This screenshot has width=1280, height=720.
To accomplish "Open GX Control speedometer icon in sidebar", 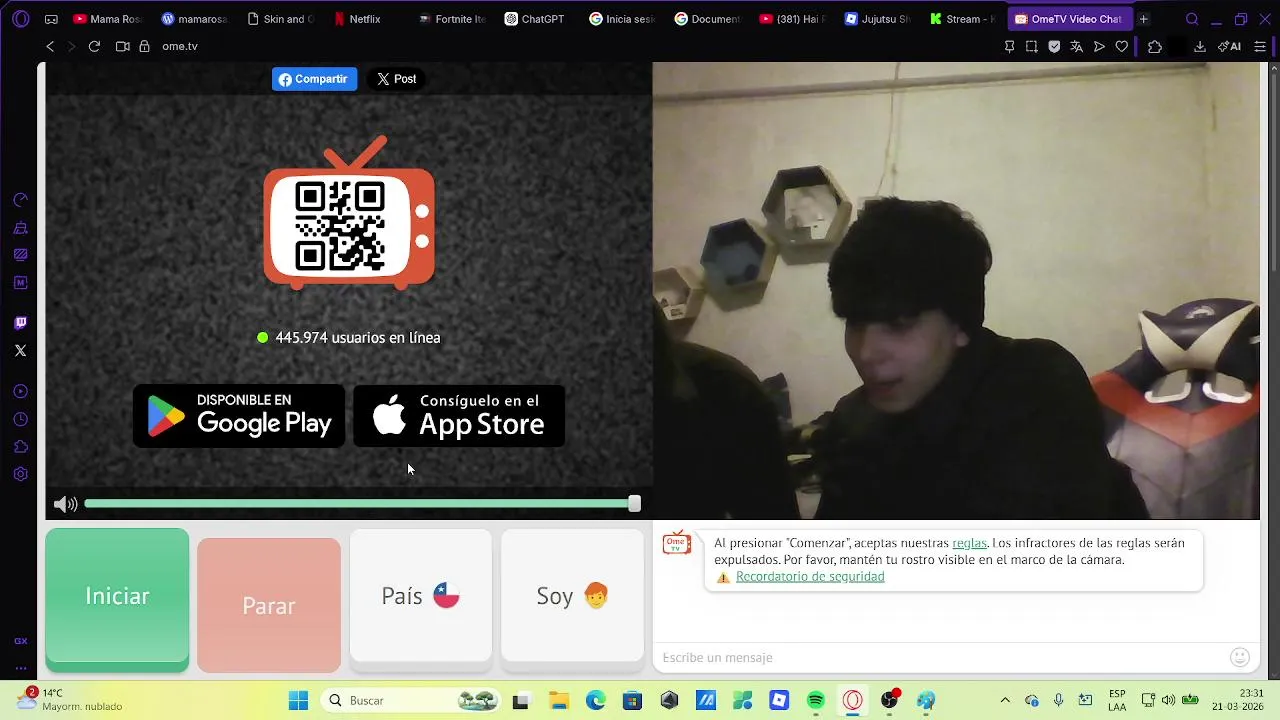I will point(20,200).
